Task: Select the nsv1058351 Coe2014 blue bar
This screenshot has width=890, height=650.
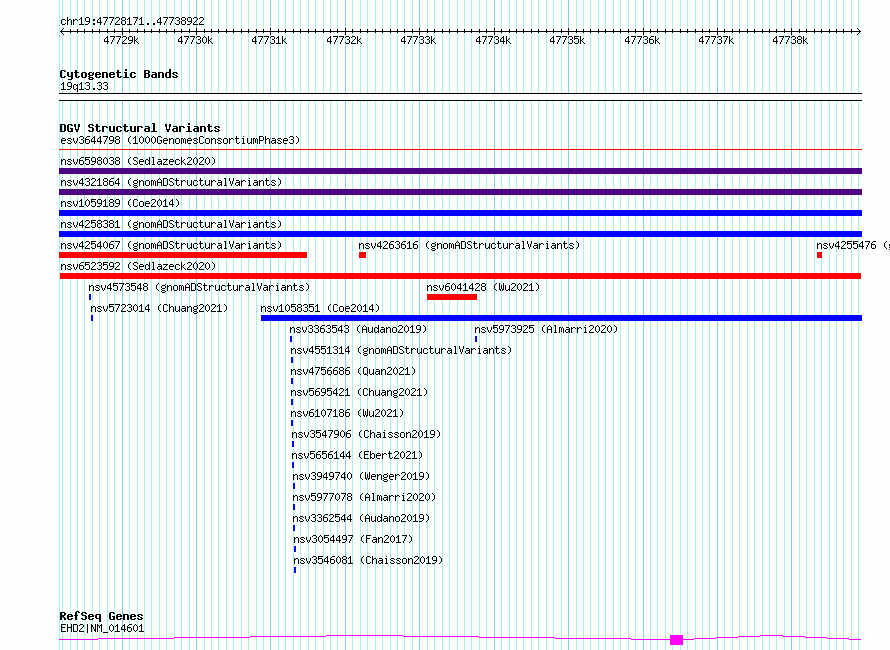Action: (561, 318)
